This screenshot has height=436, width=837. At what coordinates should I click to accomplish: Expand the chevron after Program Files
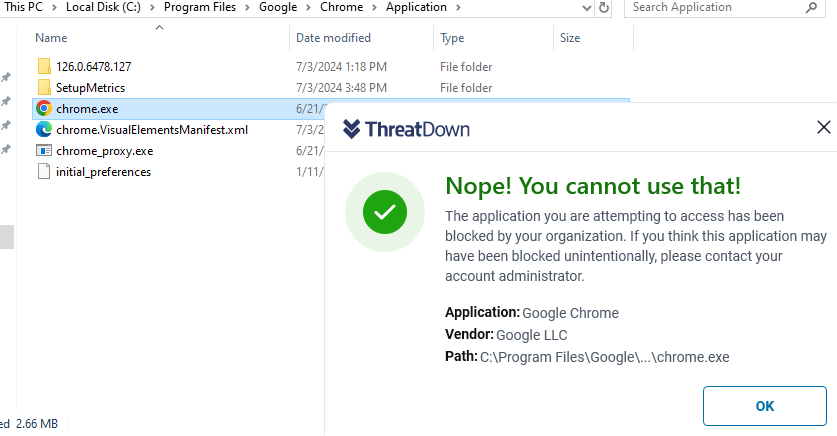pyautogui.click(x=247, y=7)
